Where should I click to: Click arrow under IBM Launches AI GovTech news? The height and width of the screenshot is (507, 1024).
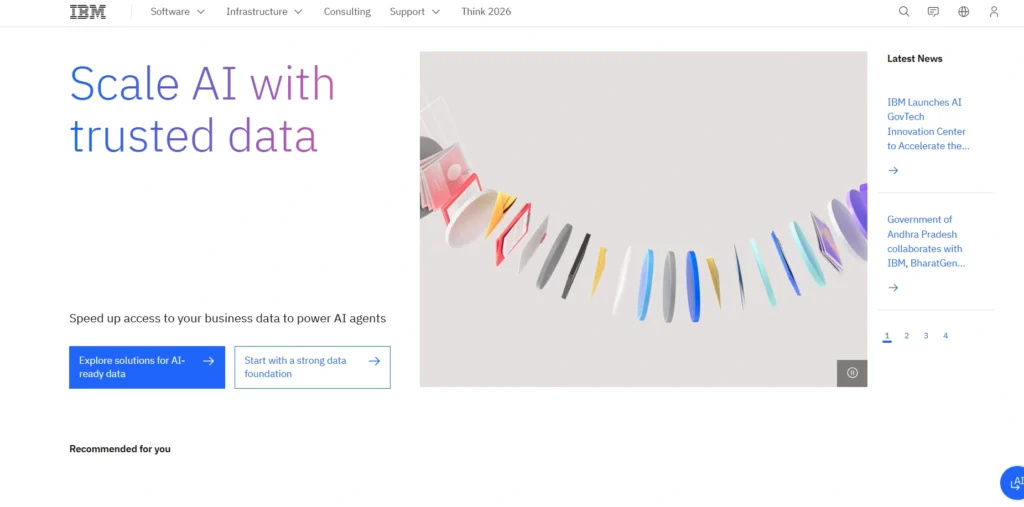[x=893, y=171]
